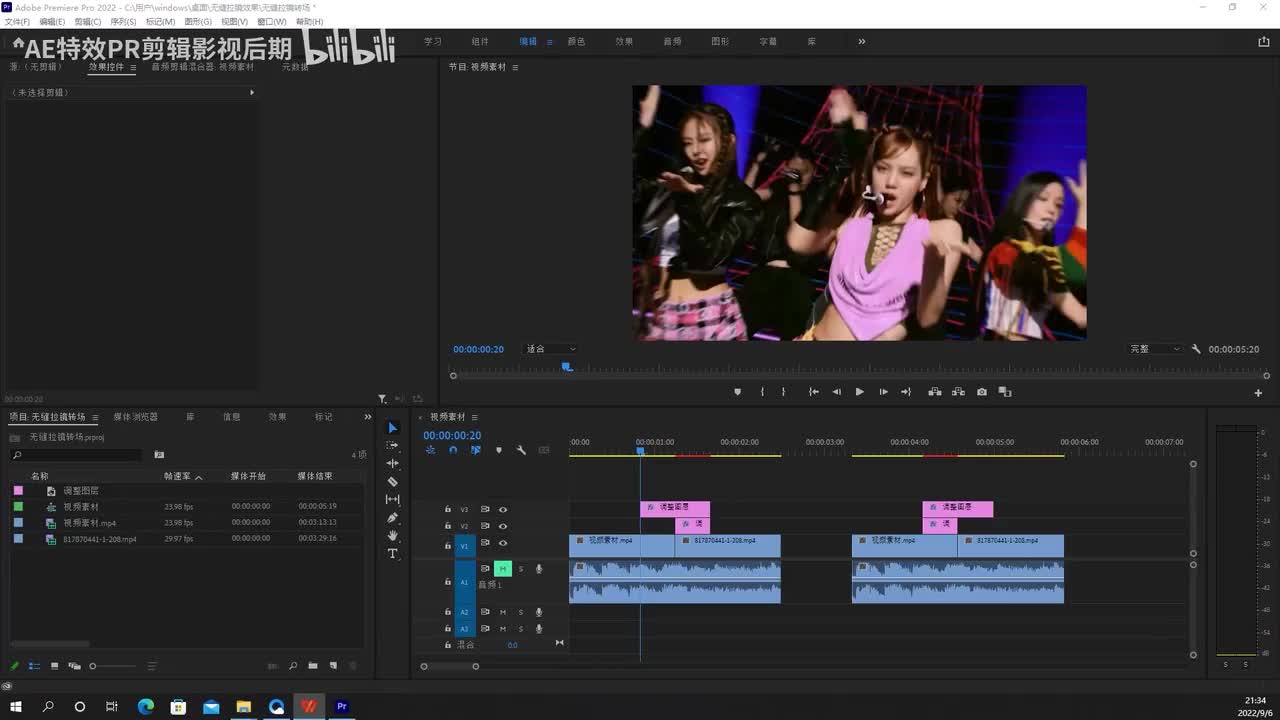Open the zoom level dropdown 适合
Viewport: 1280px width, 720px height.
550,349
